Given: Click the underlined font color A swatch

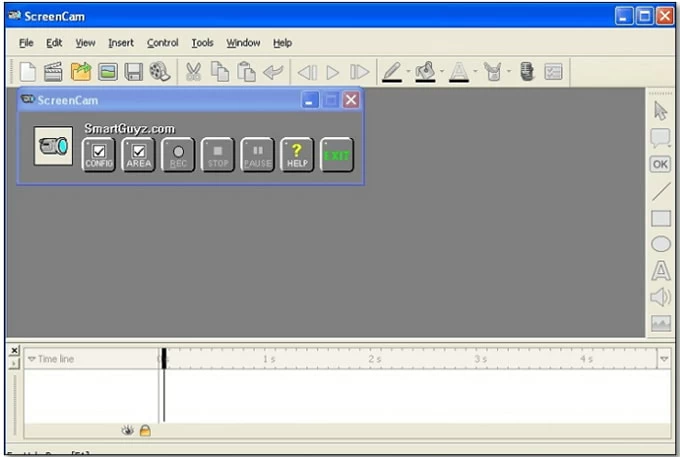Looking at the screenshot, I should 458,71.
